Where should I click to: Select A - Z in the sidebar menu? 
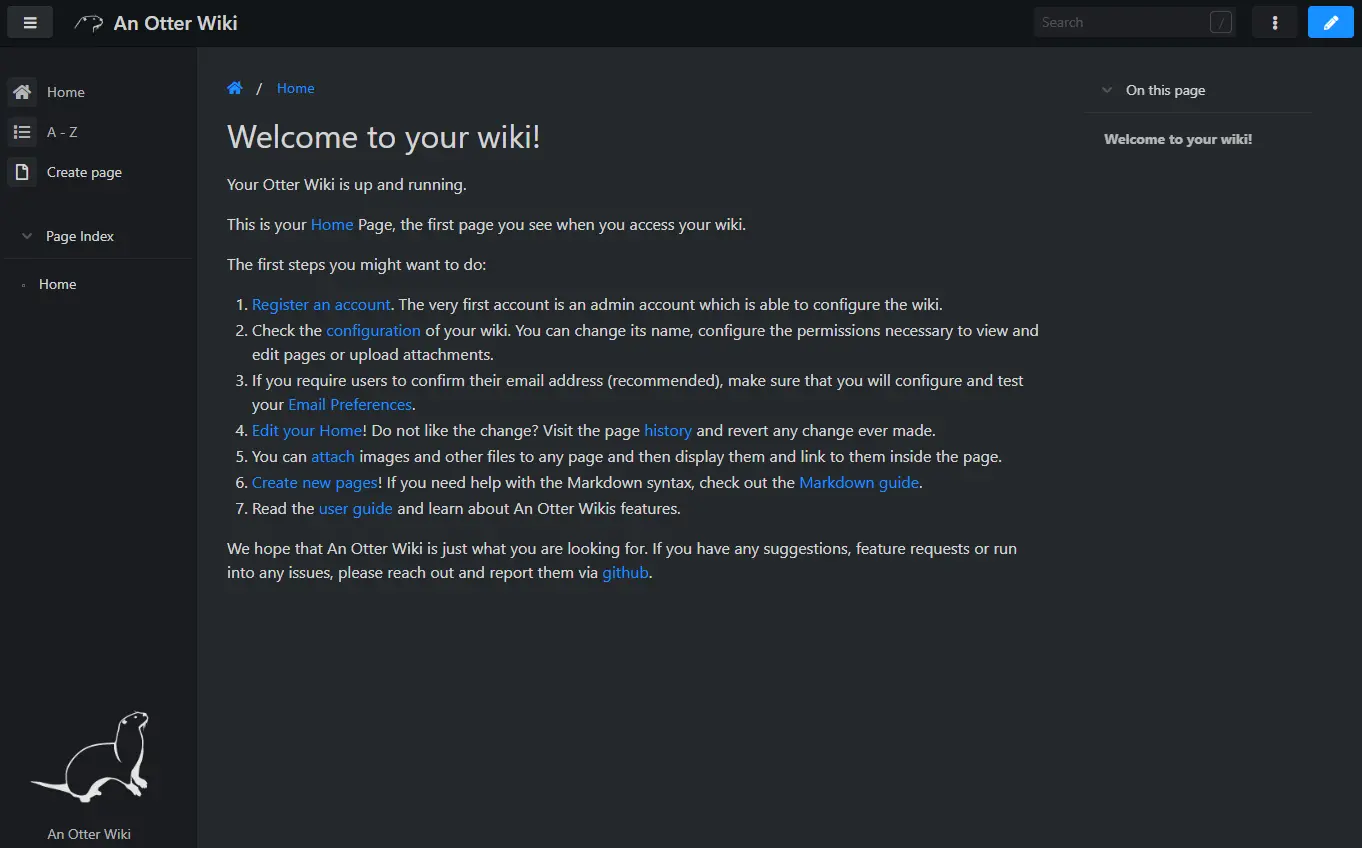pyautogui.click(x=61, y=131)
